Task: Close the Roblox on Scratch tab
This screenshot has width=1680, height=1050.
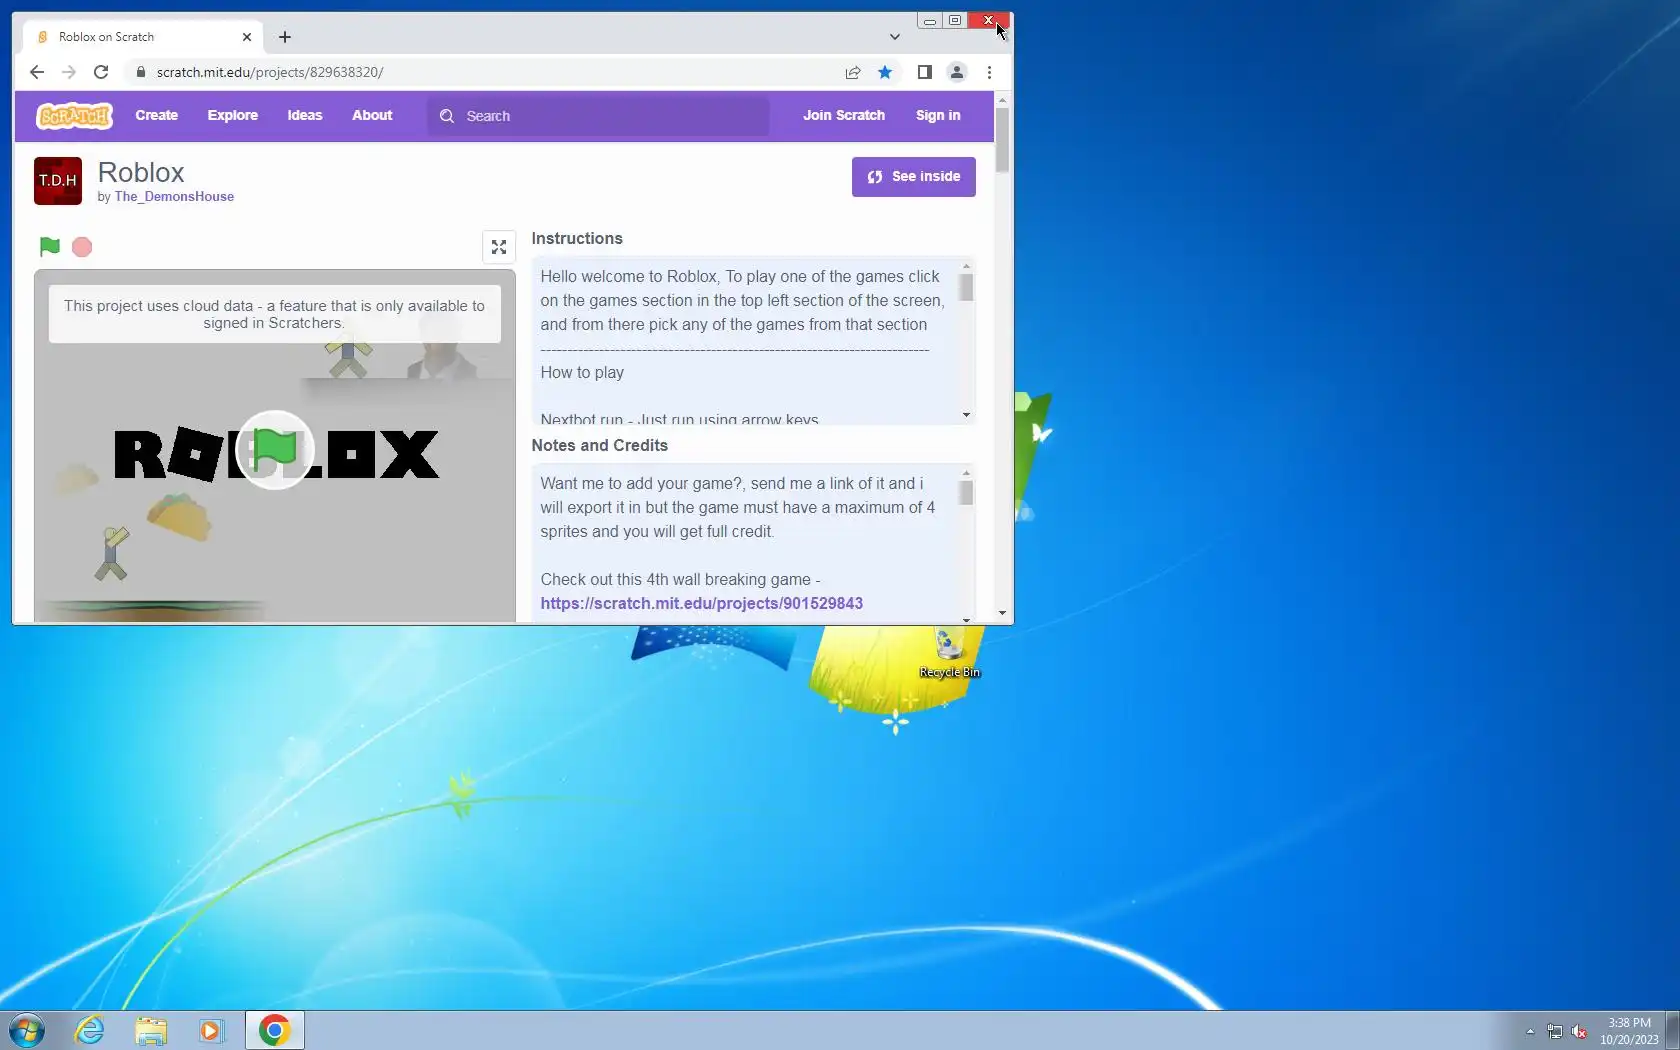Action: coord(247,37)
